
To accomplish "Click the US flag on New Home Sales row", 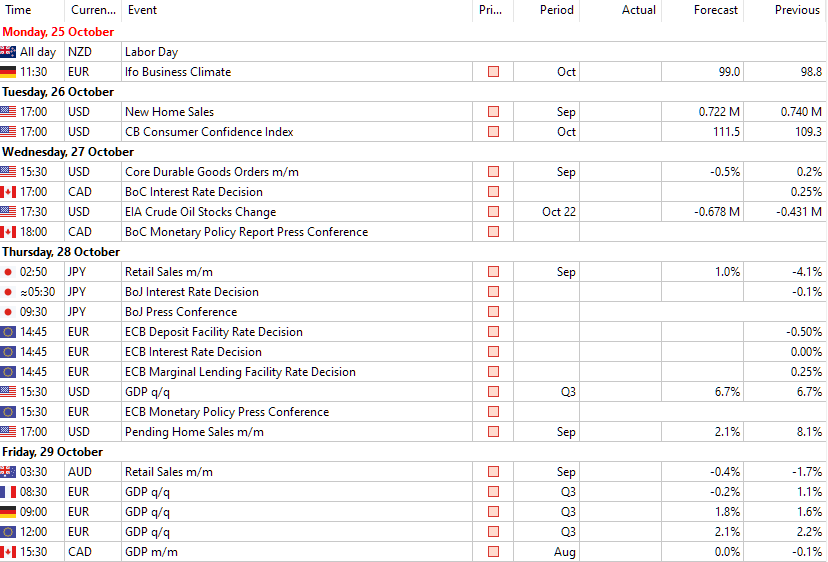I will pyautogui.click(x=8, y=112).
